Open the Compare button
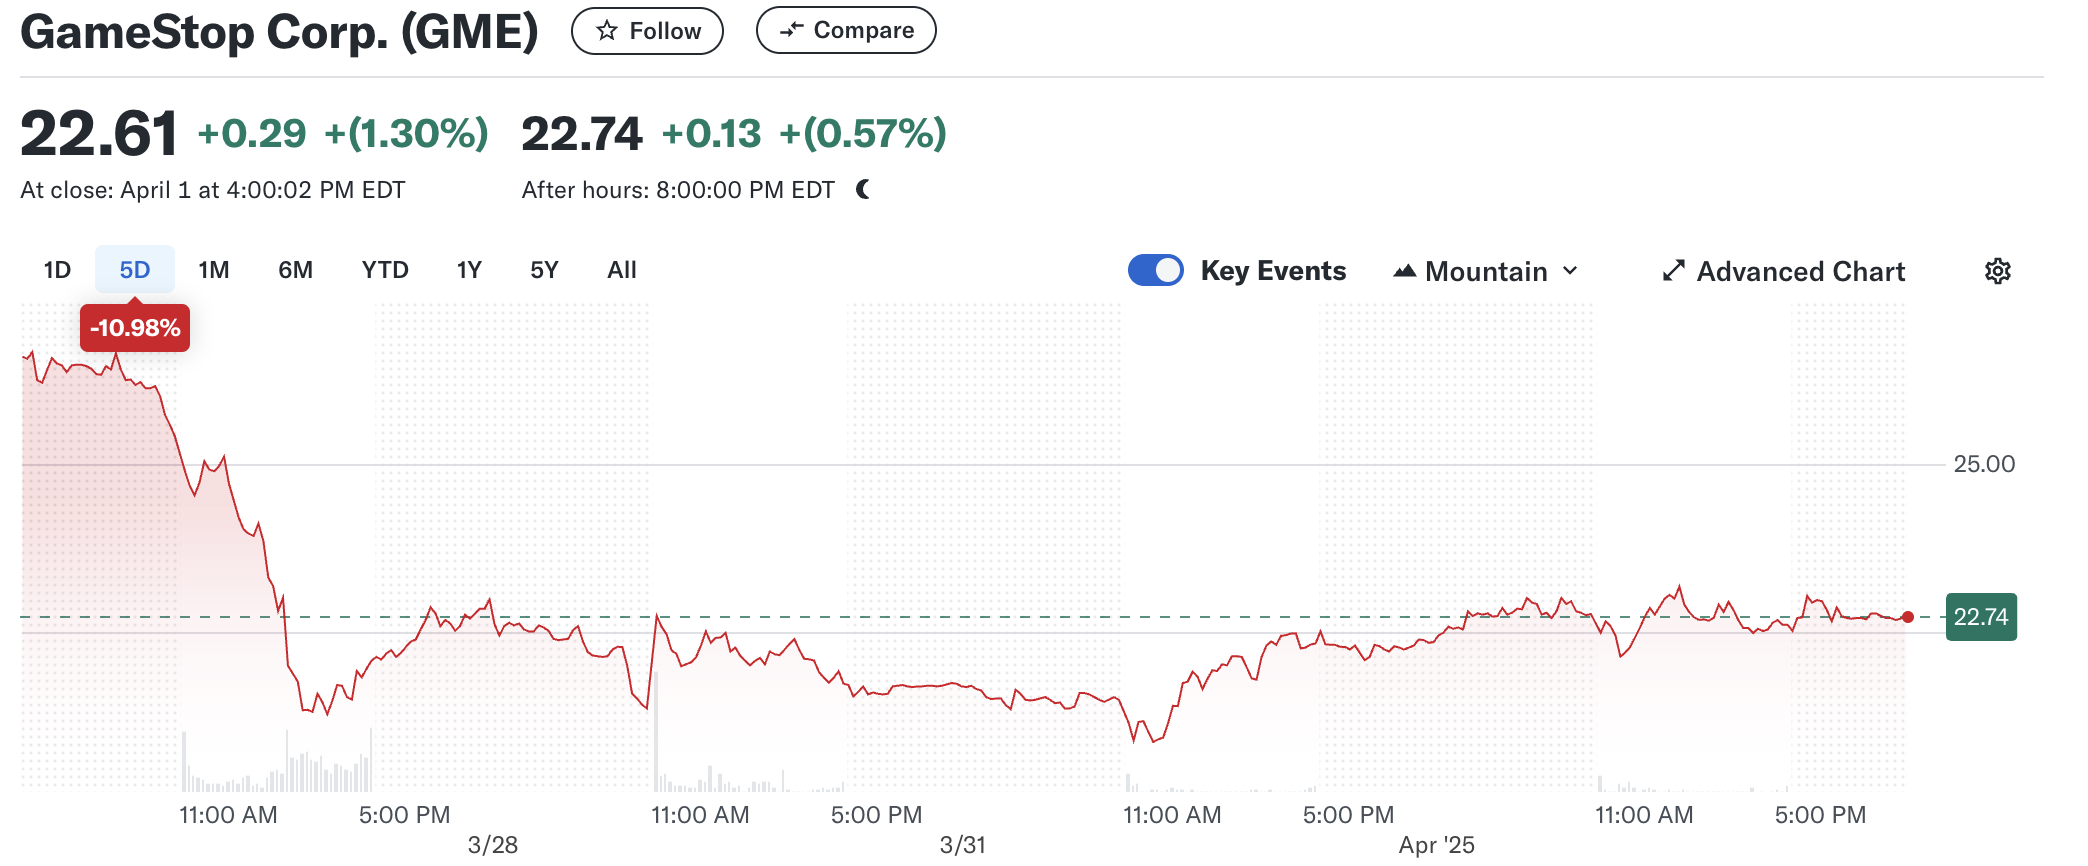The height and width of the screenshot is (866, 2088). (x=846, y=30)
